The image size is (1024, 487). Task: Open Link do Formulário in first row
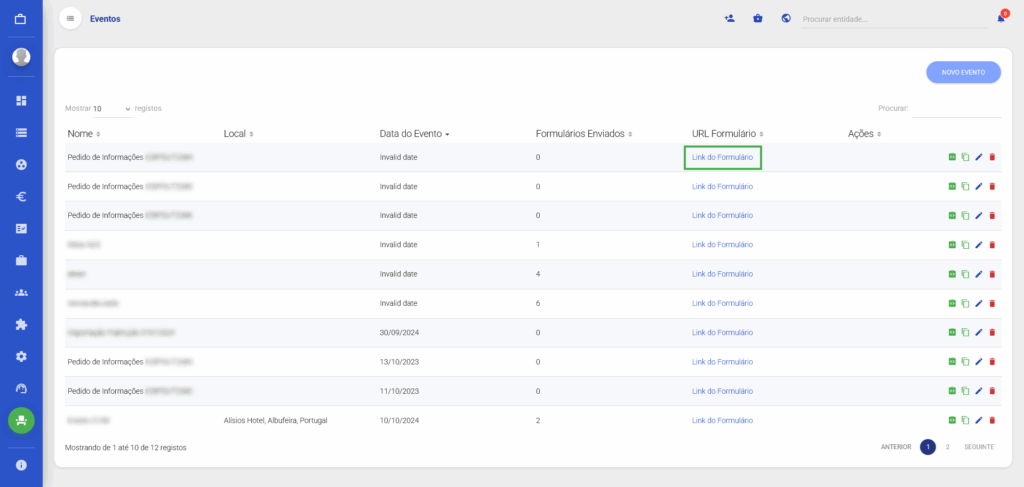point(722,157)
